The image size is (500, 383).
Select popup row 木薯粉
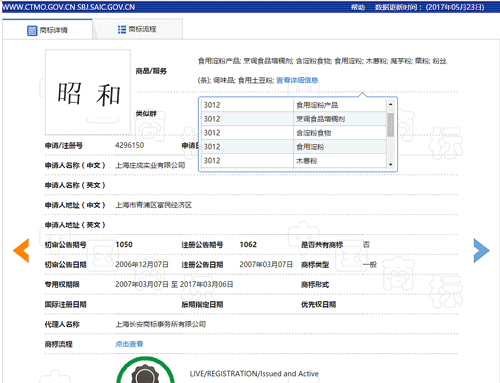[x=294, y=161]
